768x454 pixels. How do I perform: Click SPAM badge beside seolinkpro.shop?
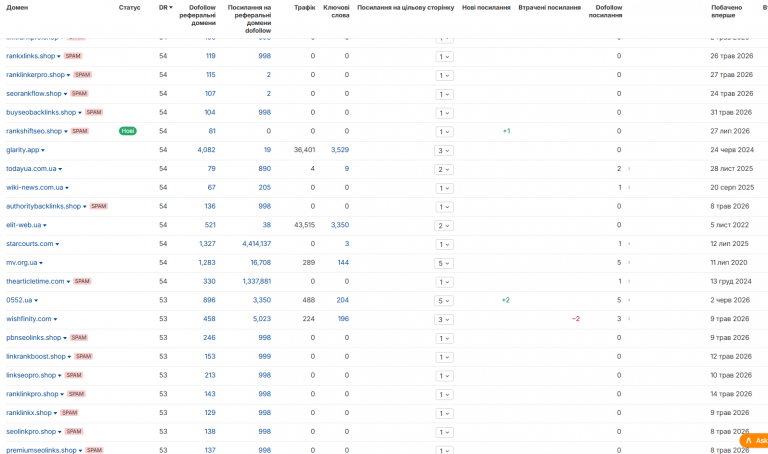point(73,431)
